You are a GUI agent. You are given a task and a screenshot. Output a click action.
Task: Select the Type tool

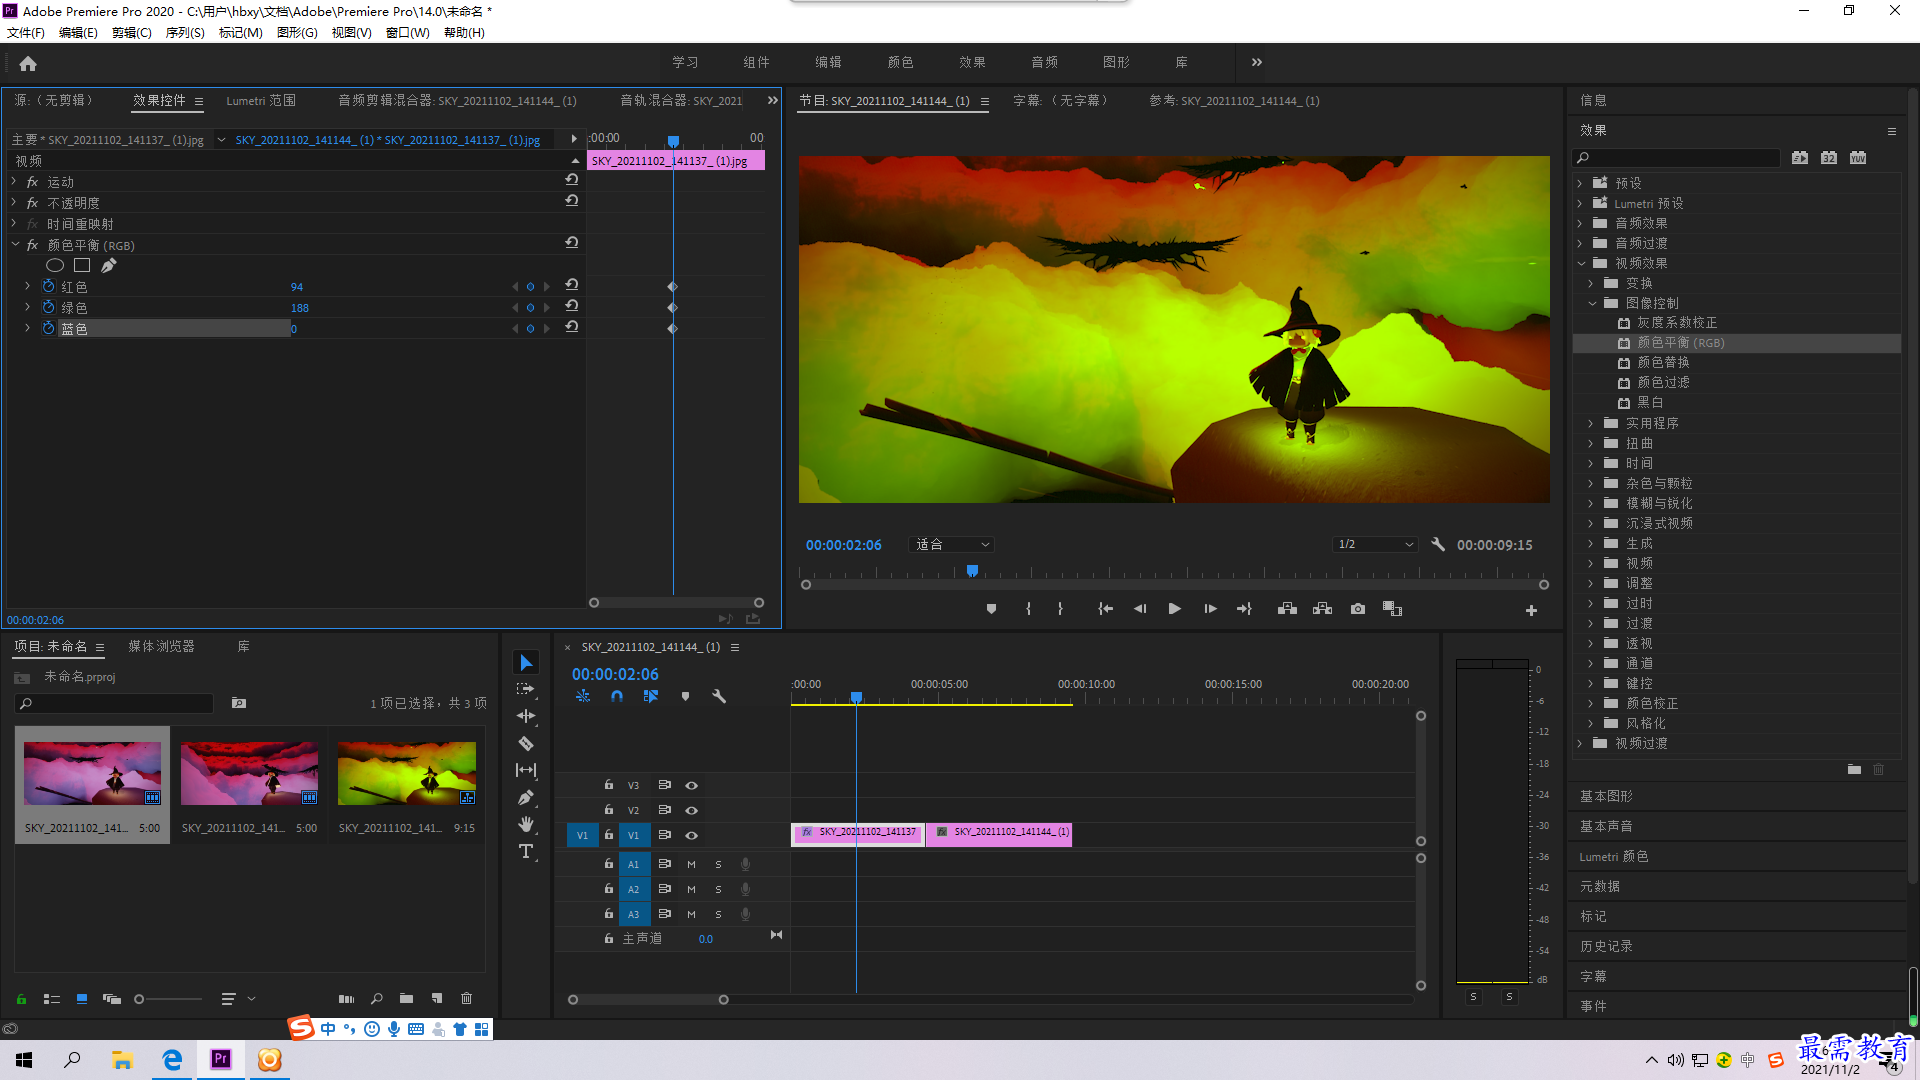(x=526, y=852)
